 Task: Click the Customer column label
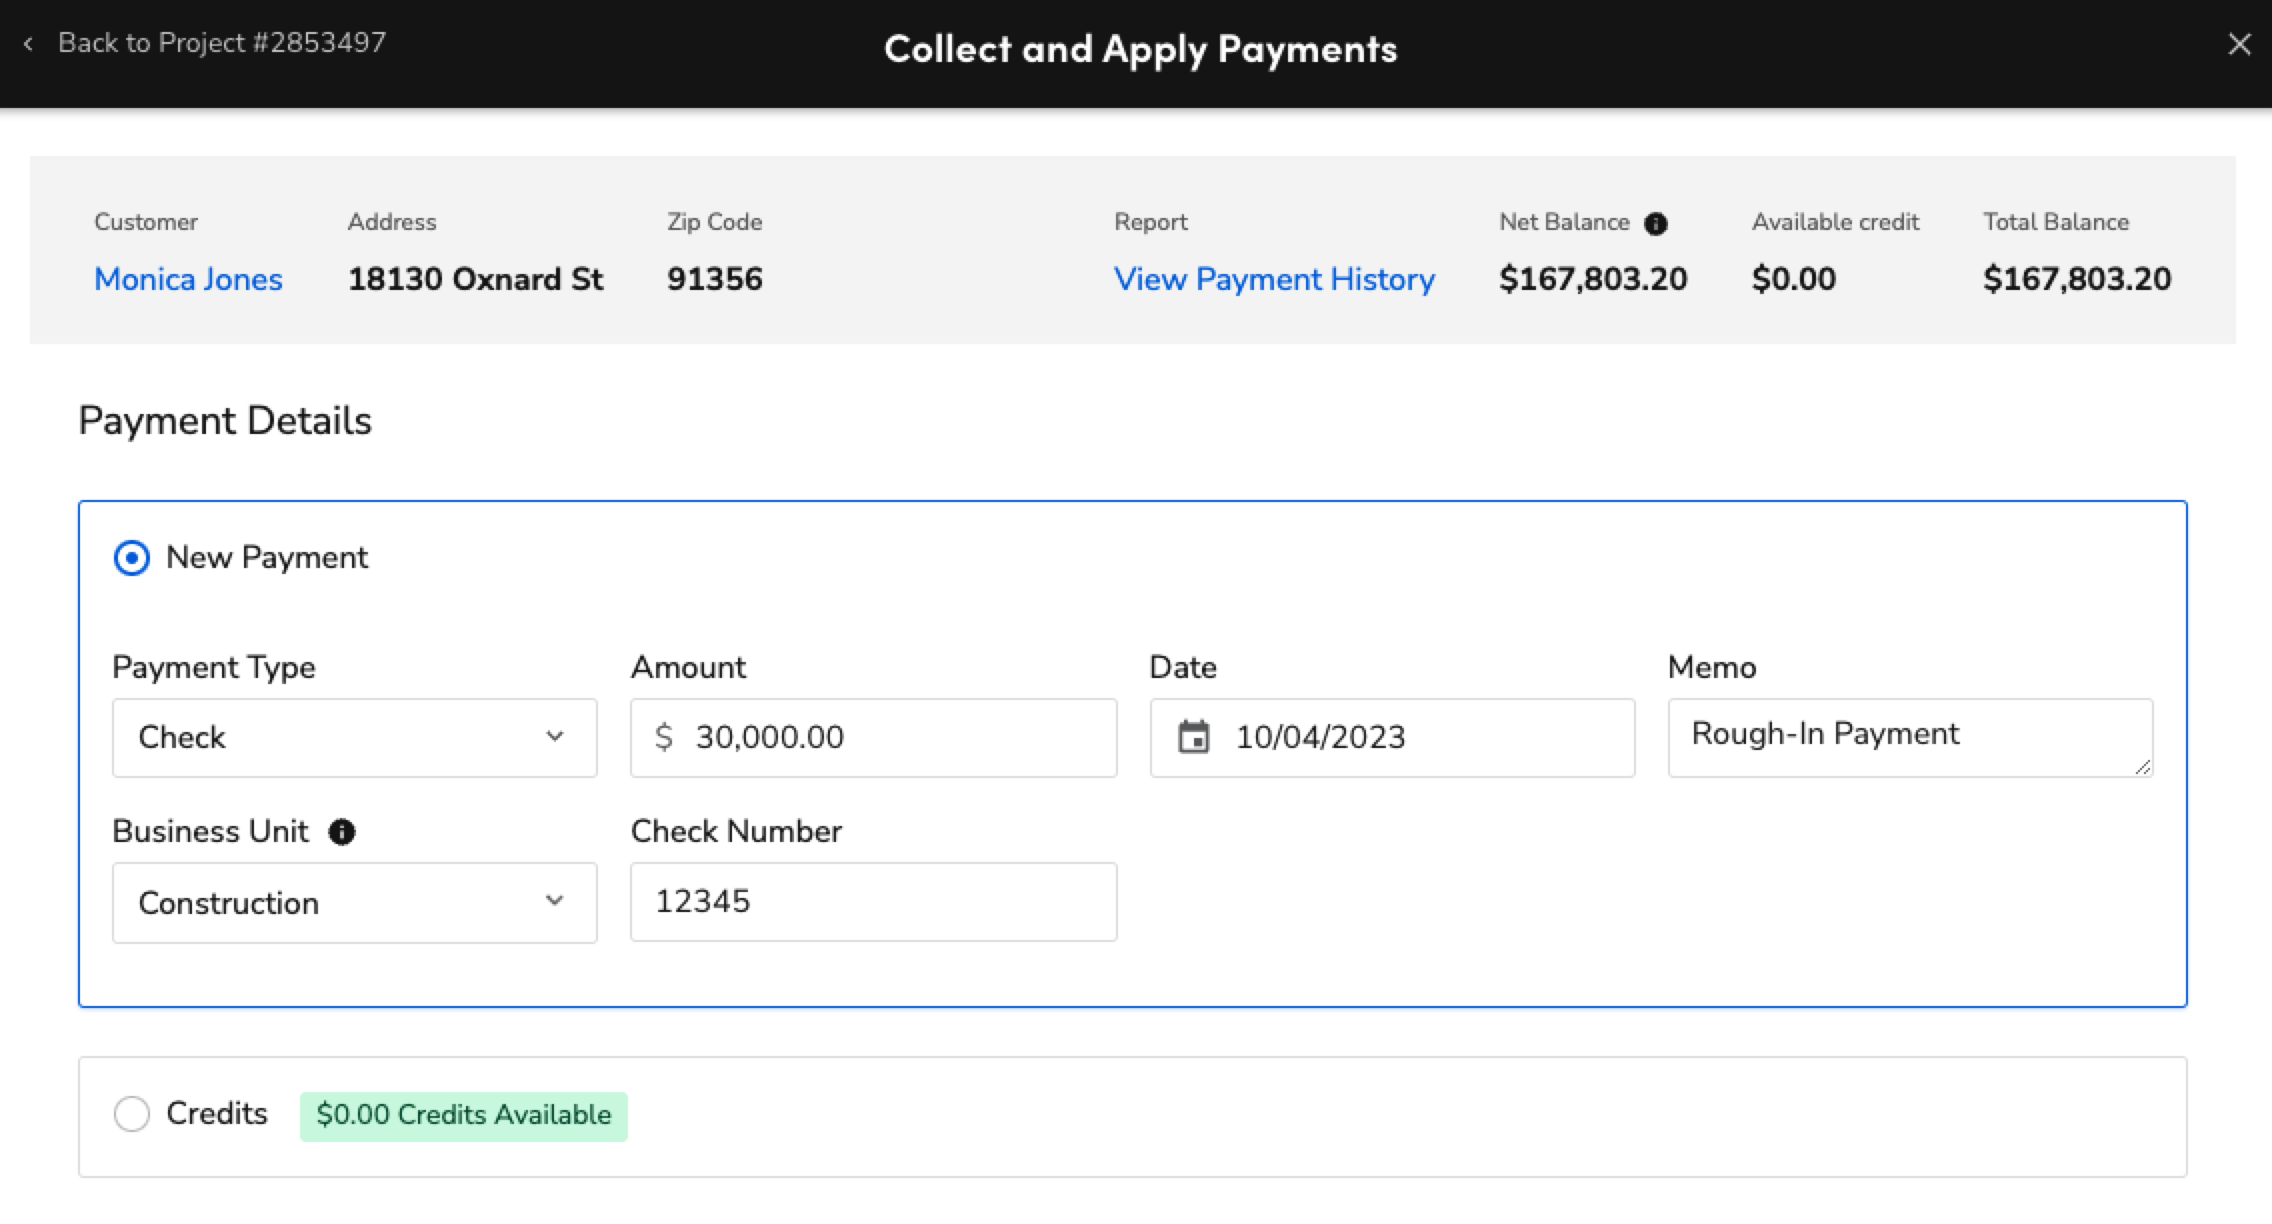pyautogui.click(x=146, y=222)
